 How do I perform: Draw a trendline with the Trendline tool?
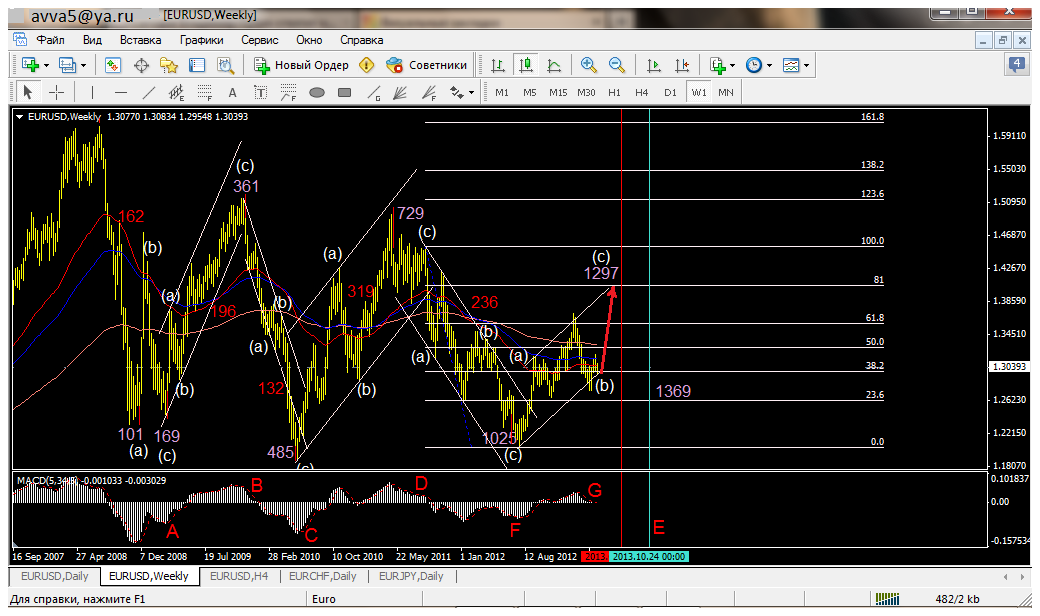(149, 93)
